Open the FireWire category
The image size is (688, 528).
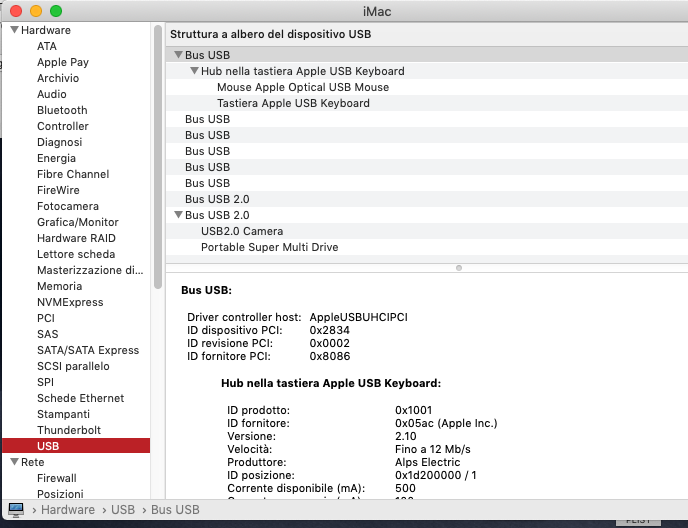(58, 190)
